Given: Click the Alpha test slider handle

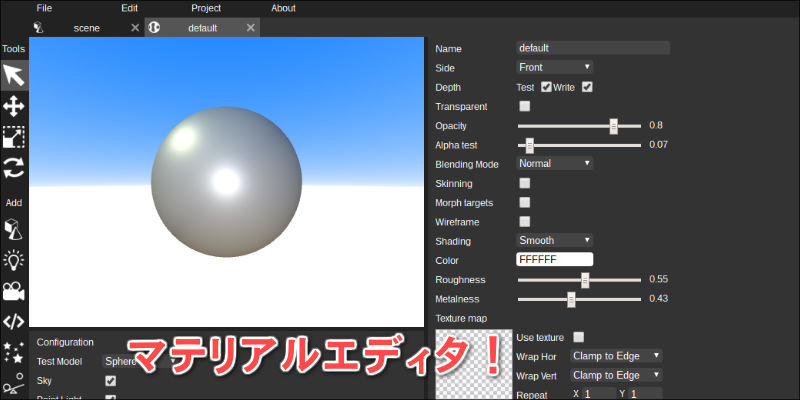Looking at the screenshot, I should click(x=530, y=145).
